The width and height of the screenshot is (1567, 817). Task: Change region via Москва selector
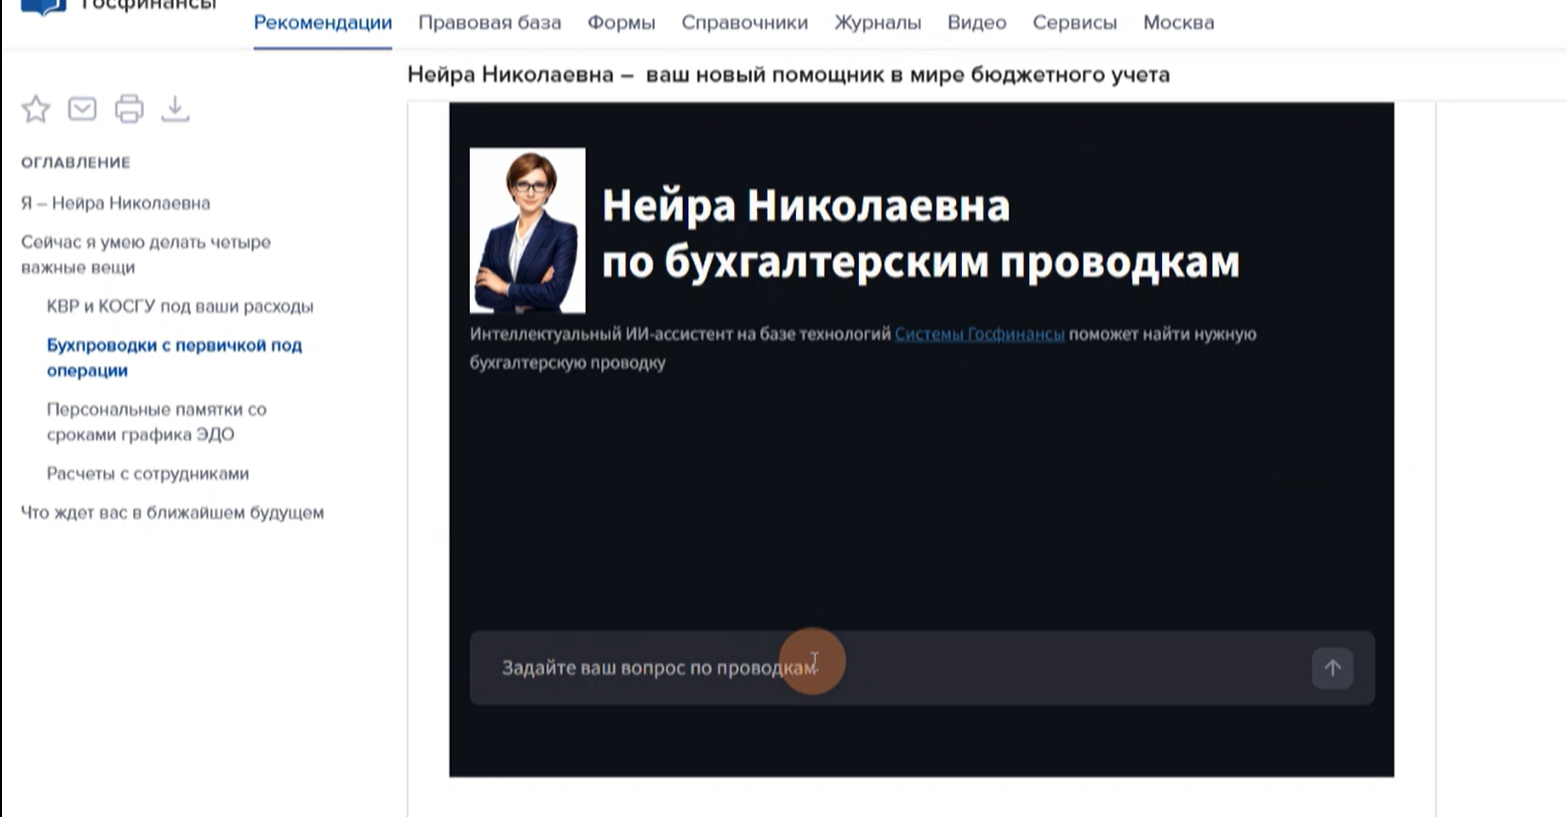(x=1179, y=22)
